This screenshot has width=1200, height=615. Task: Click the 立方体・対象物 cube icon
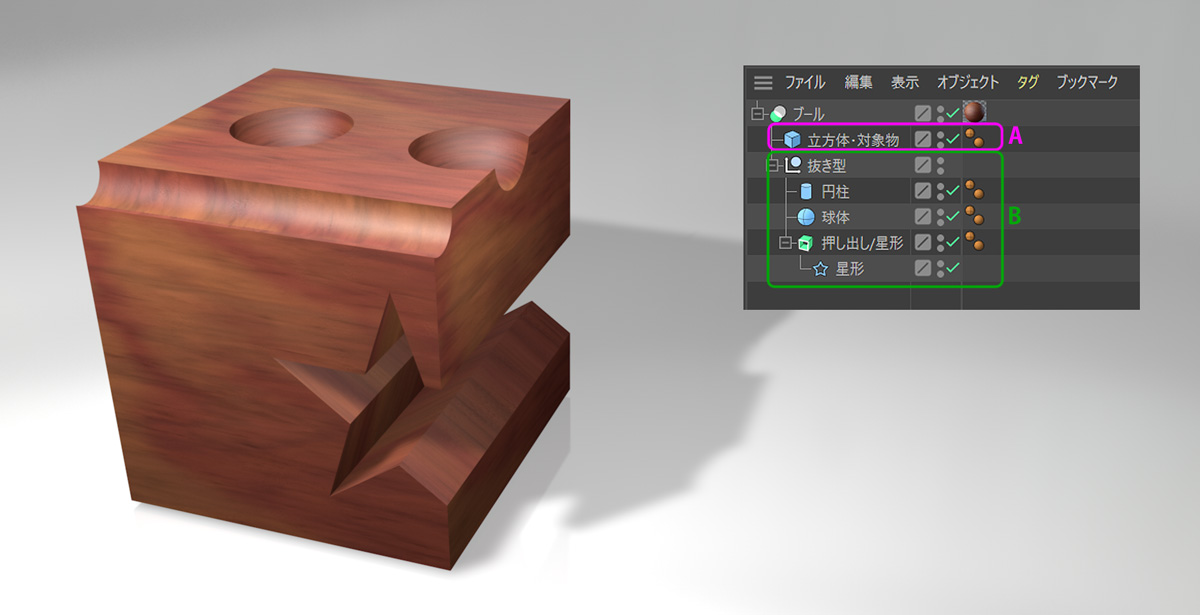[x=792, y=139]
